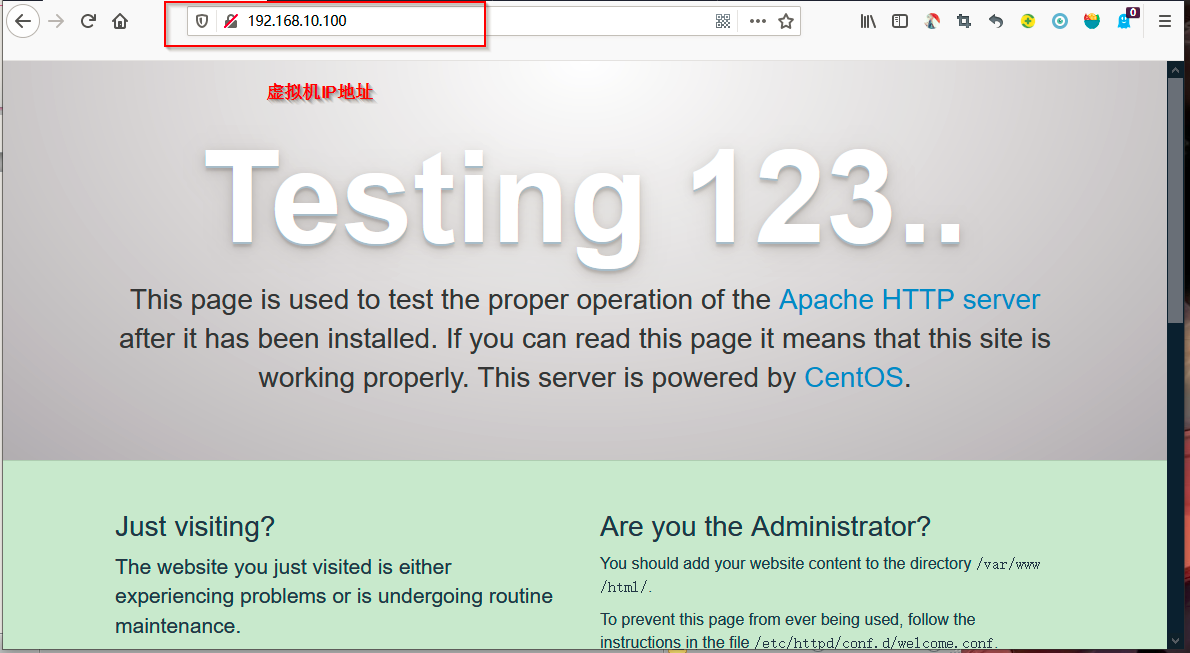
Task: Click the Just visiting? heading
Action: (195, 526)
